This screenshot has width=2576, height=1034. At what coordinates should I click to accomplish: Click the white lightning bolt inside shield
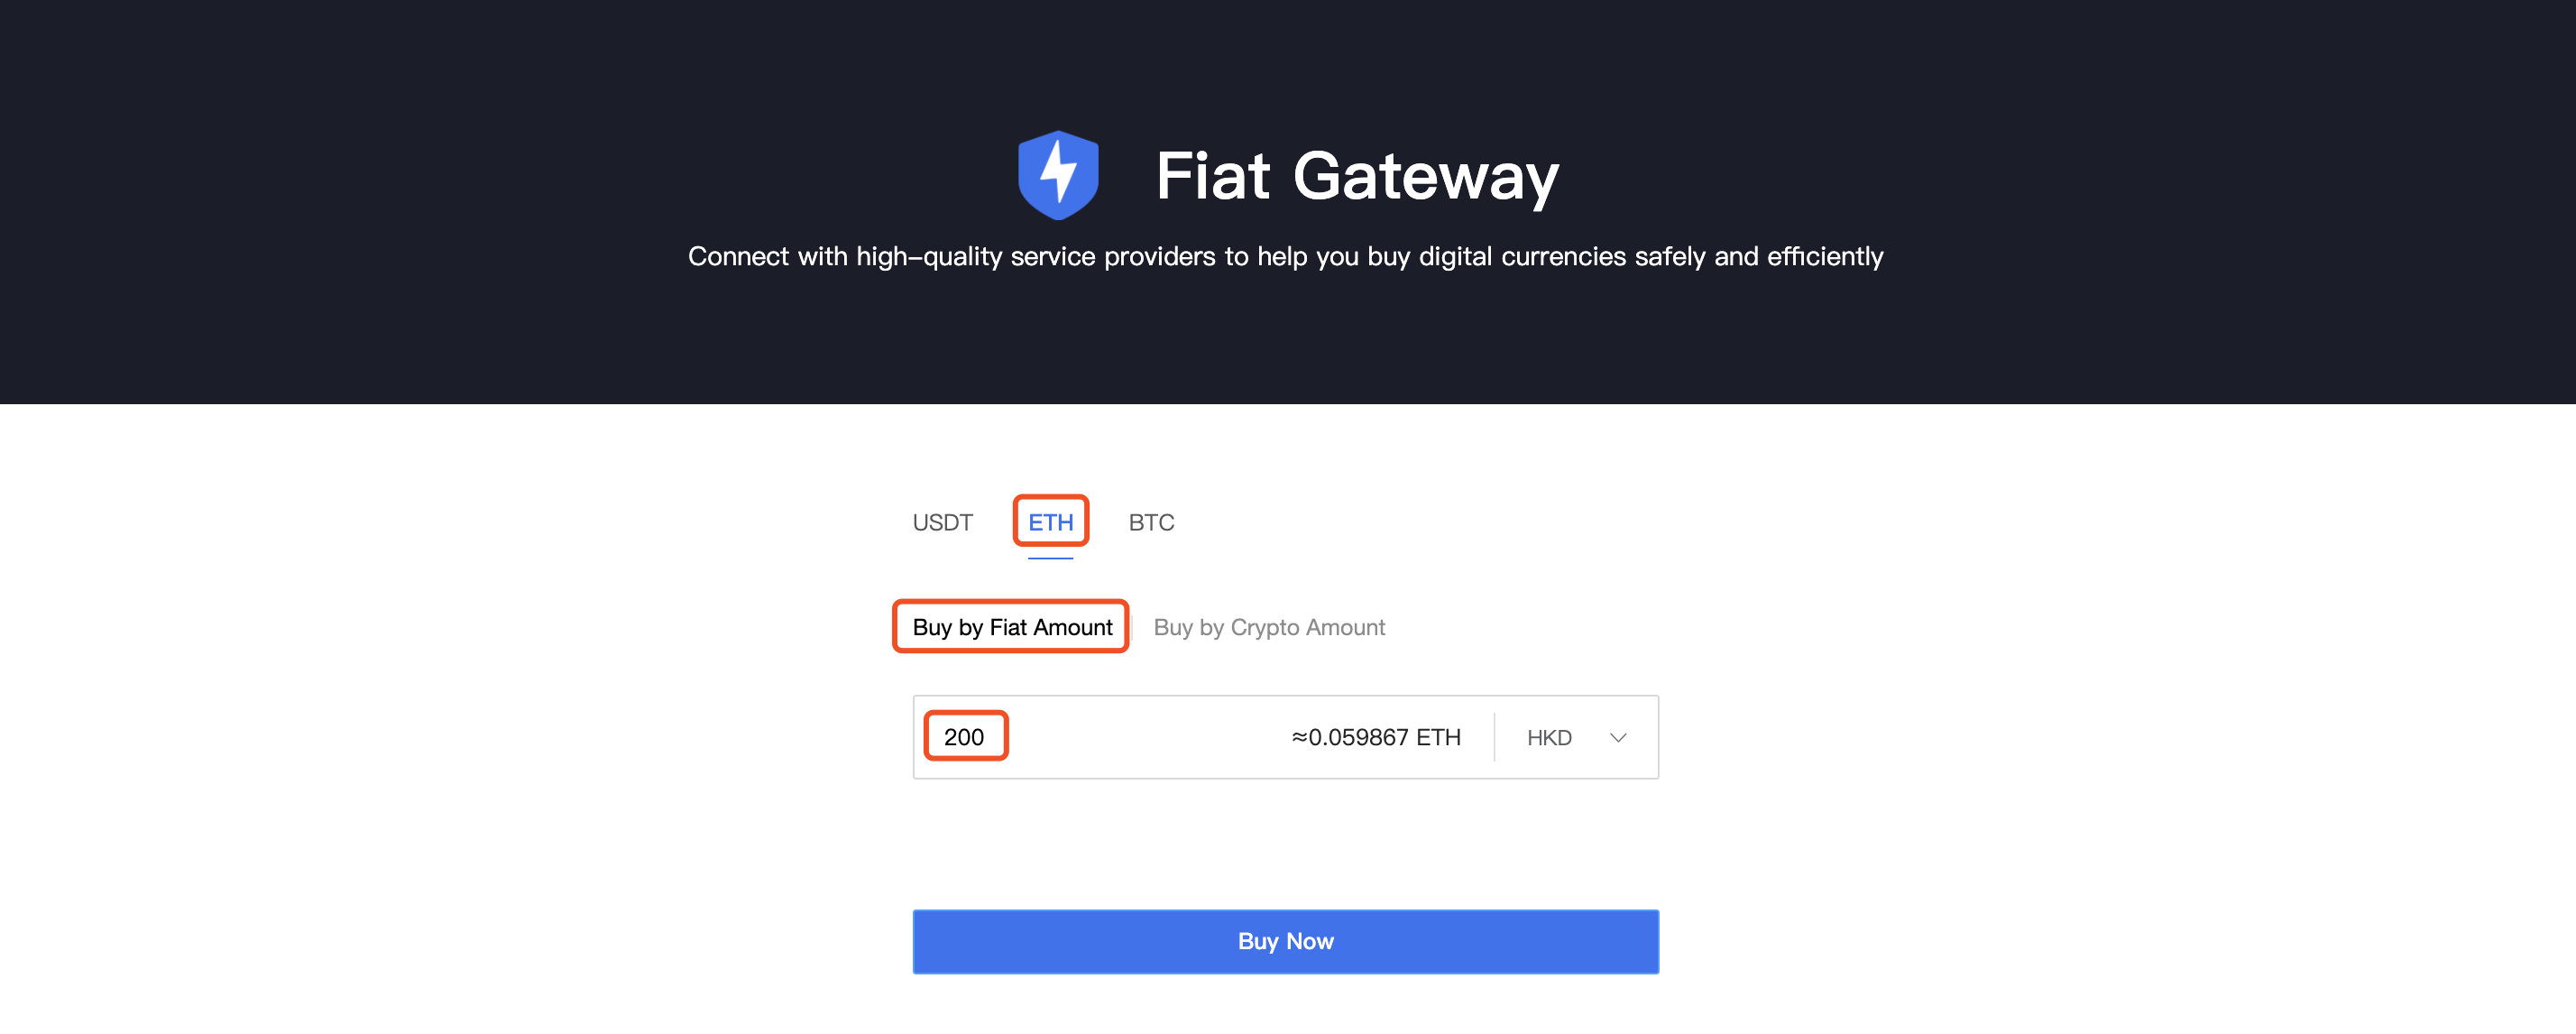(x=1057, y=171)
